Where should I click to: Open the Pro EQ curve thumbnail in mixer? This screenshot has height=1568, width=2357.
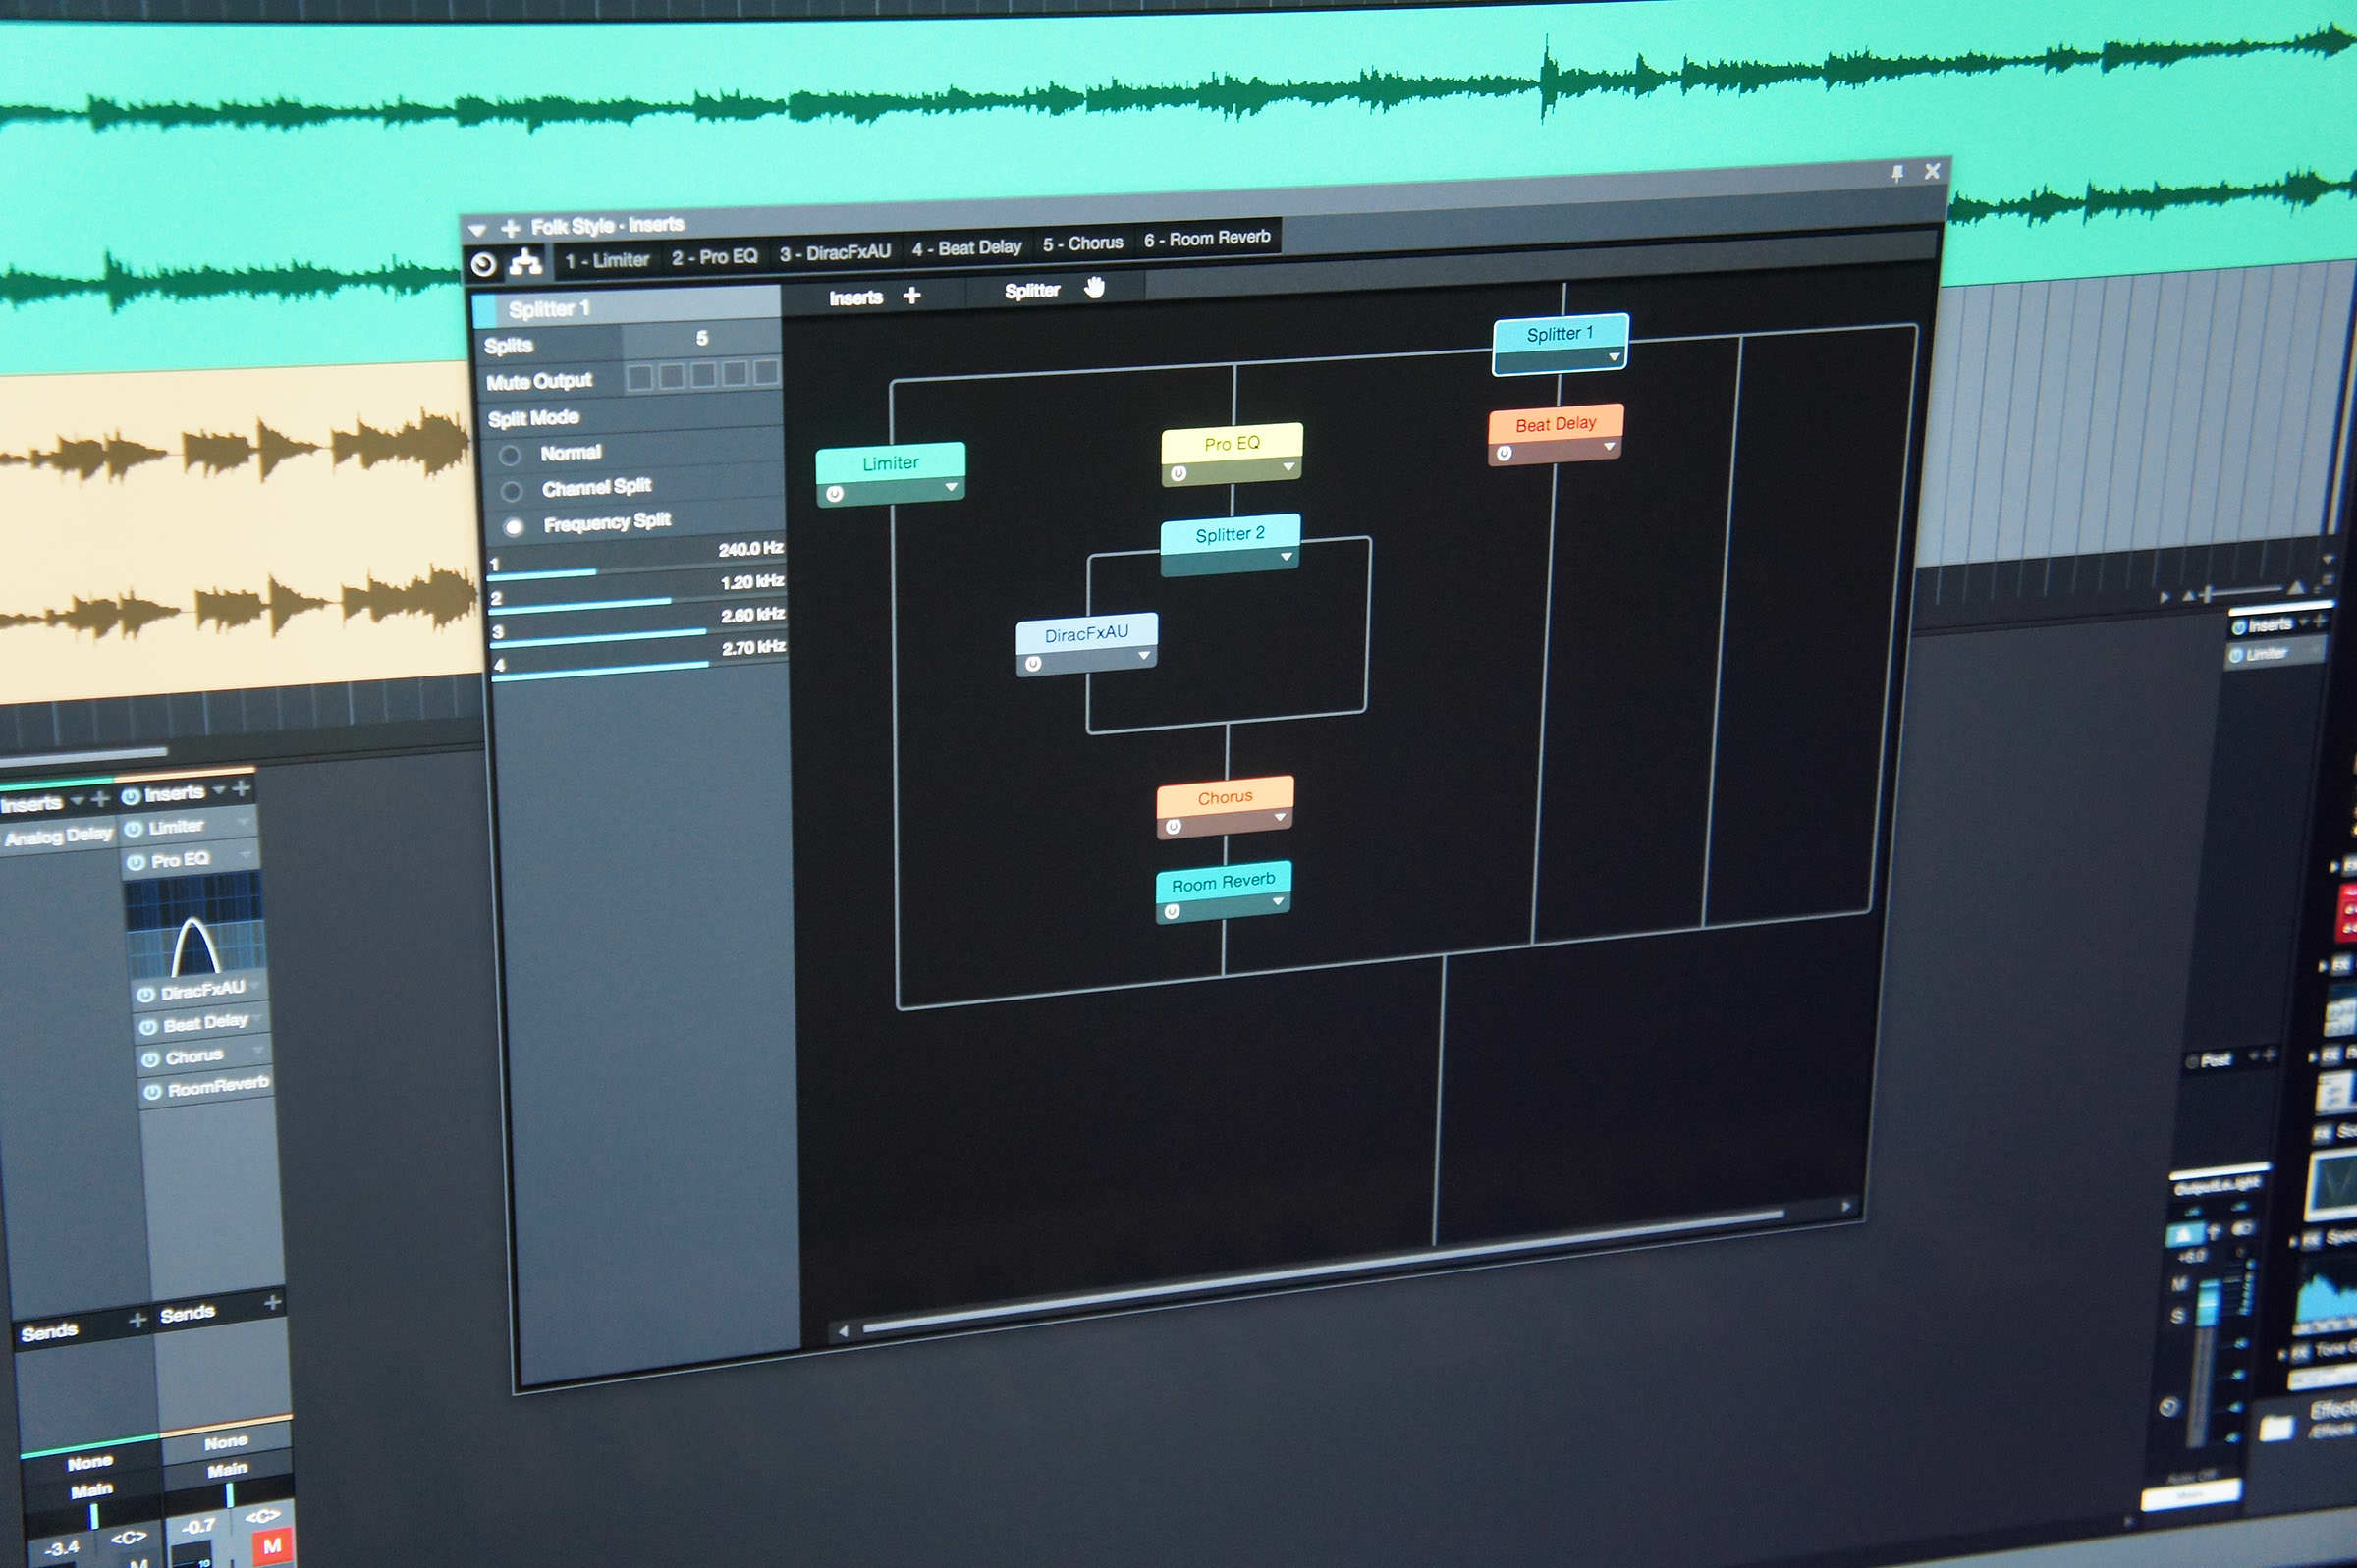tap(194, 926)
